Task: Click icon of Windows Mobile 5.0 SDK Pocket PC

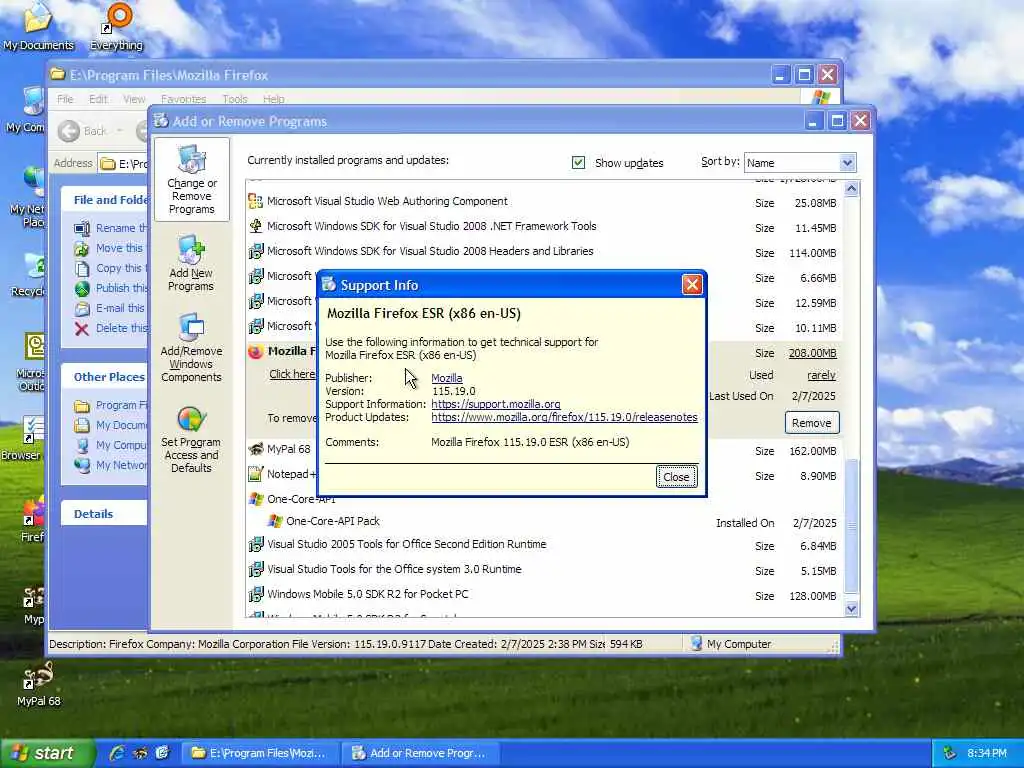Action: [255, 594]
